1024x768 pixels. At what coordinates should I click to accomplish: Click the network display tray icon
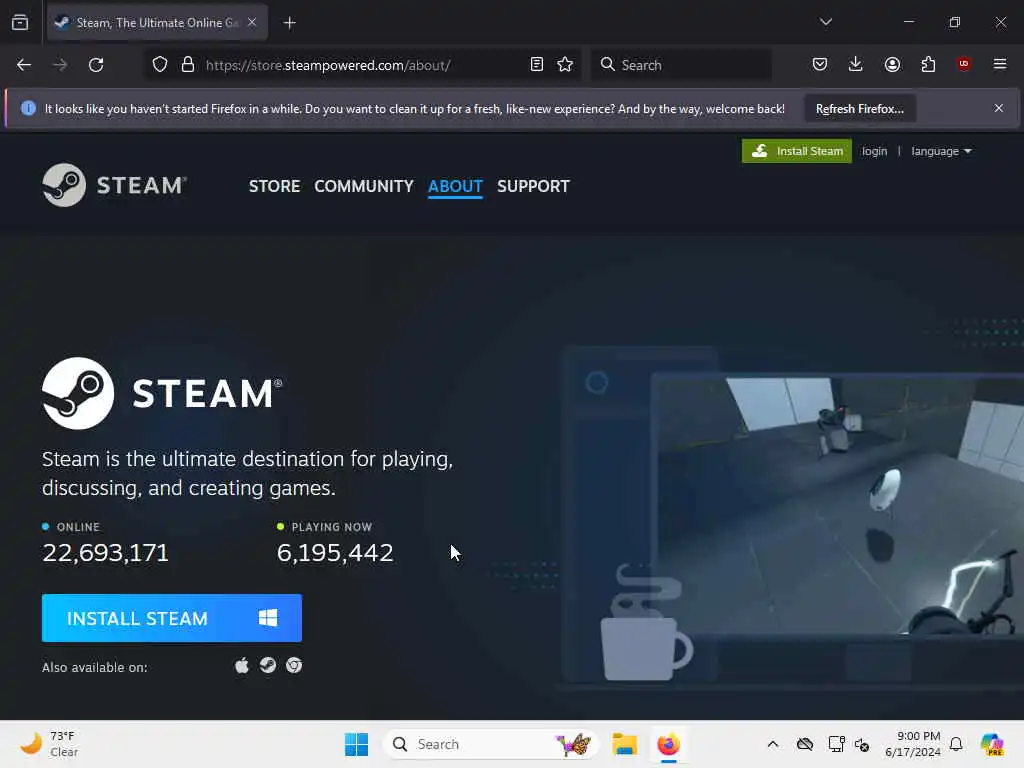point(836,744)
